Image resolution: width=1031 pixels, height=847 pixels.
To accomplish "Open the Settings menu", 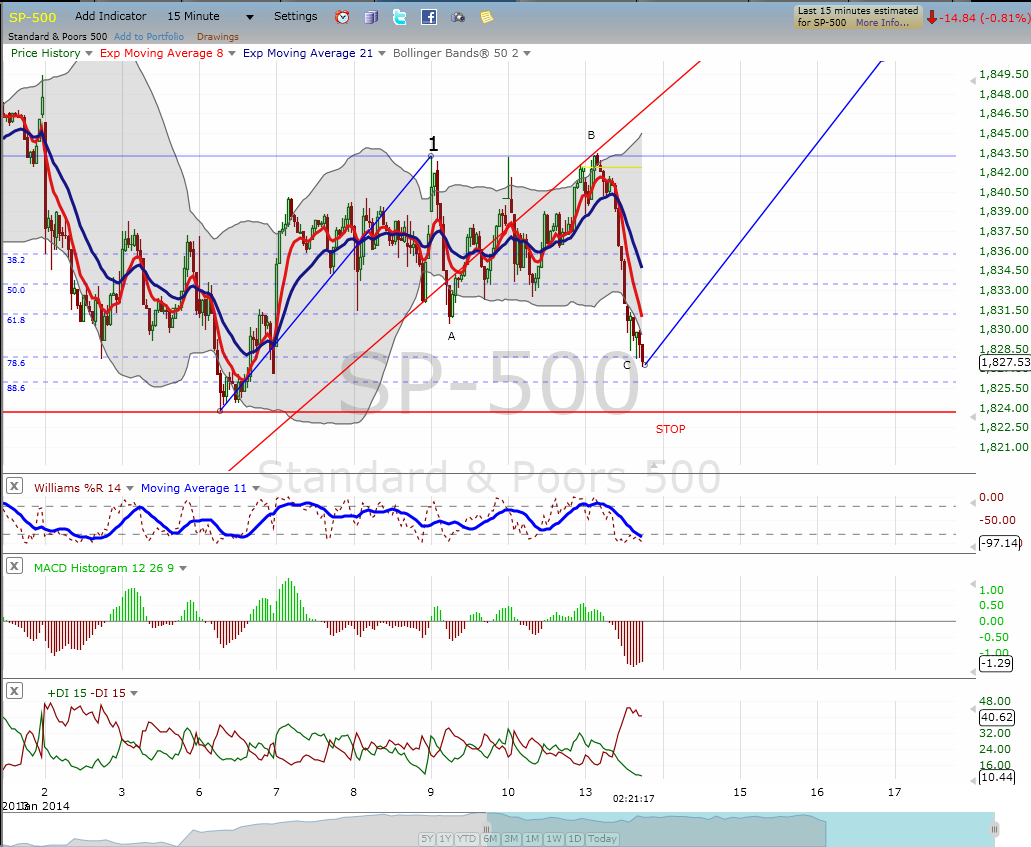I will tap(295, 16).
